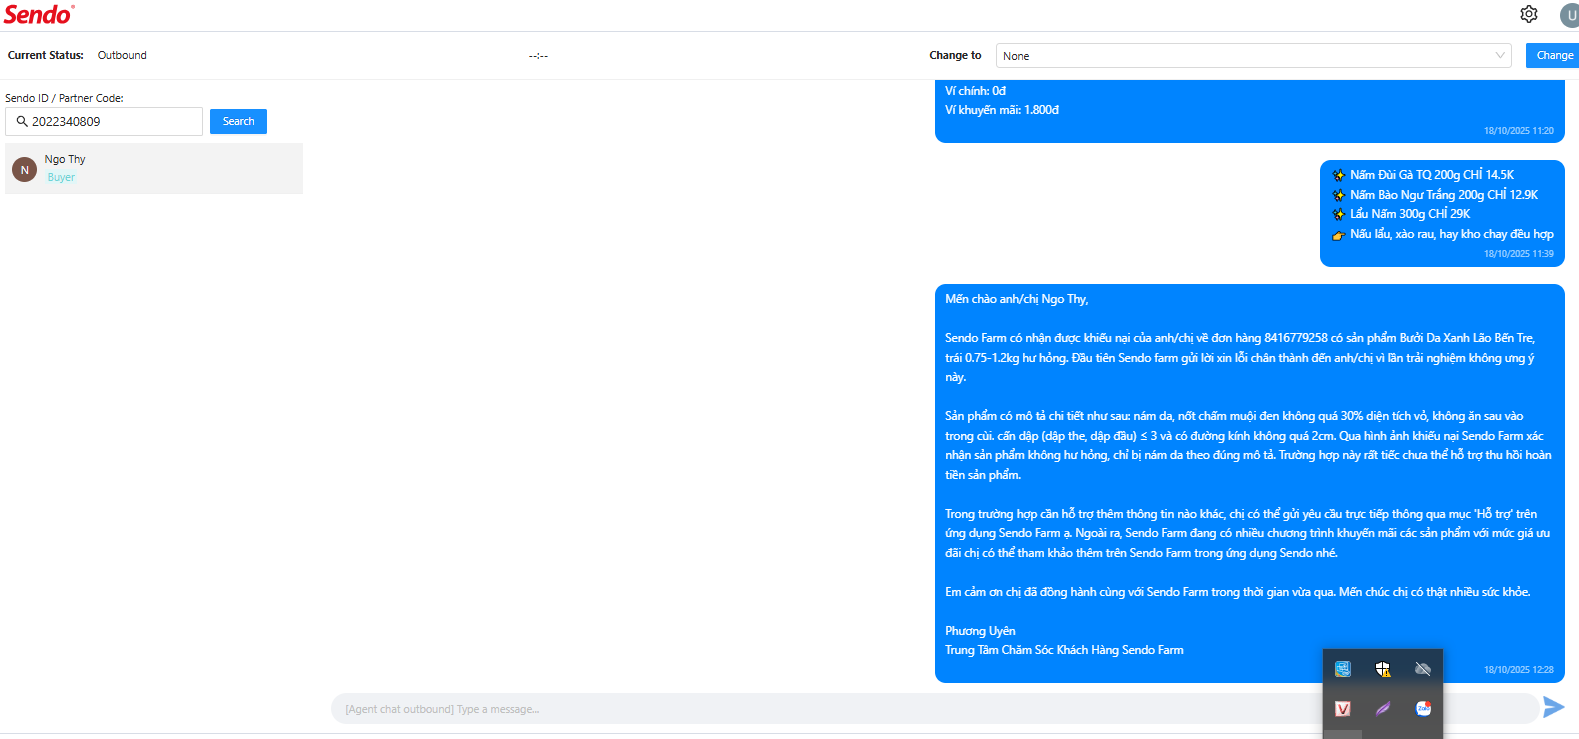Click the Sendo logo
This screenshot has height=739, width=1579.
(x=39, y=14)
